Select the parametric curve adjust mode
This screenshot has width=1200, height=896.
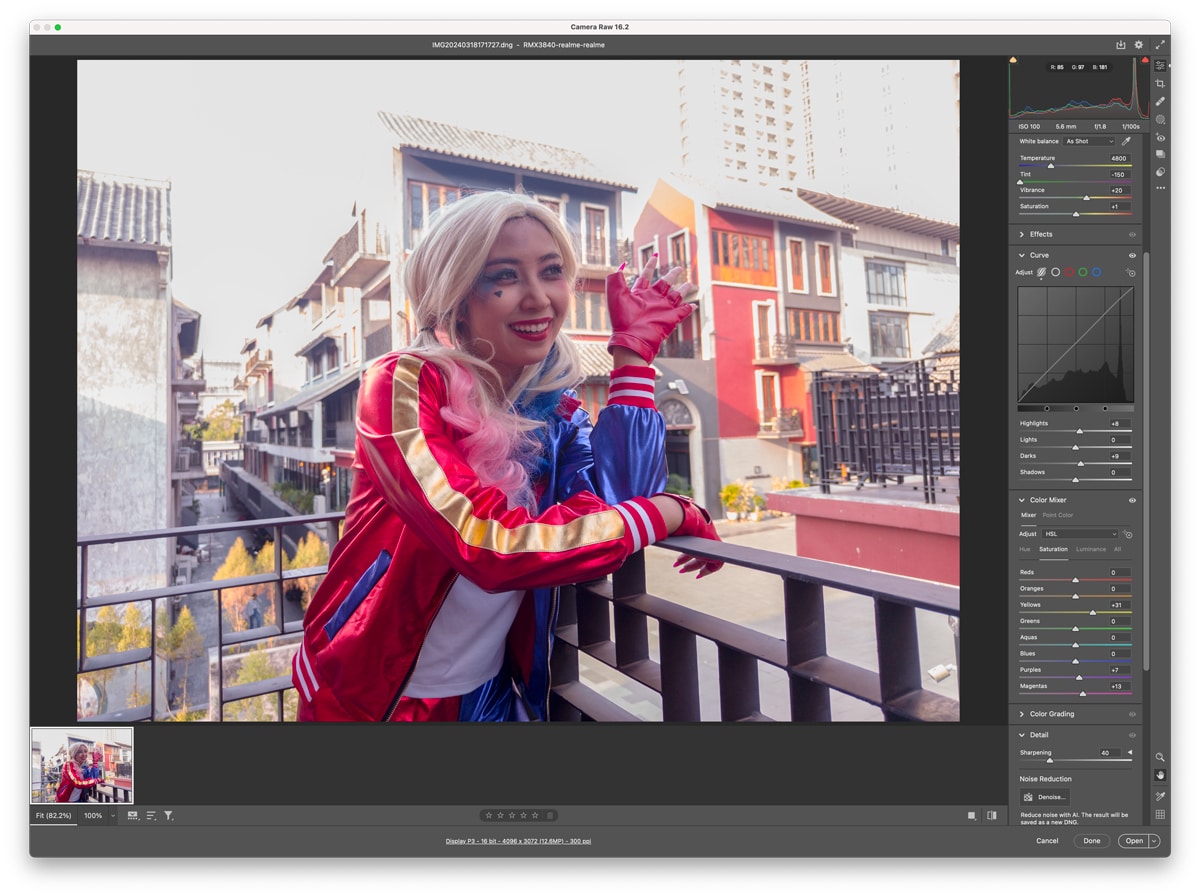tap(1041, 272)
